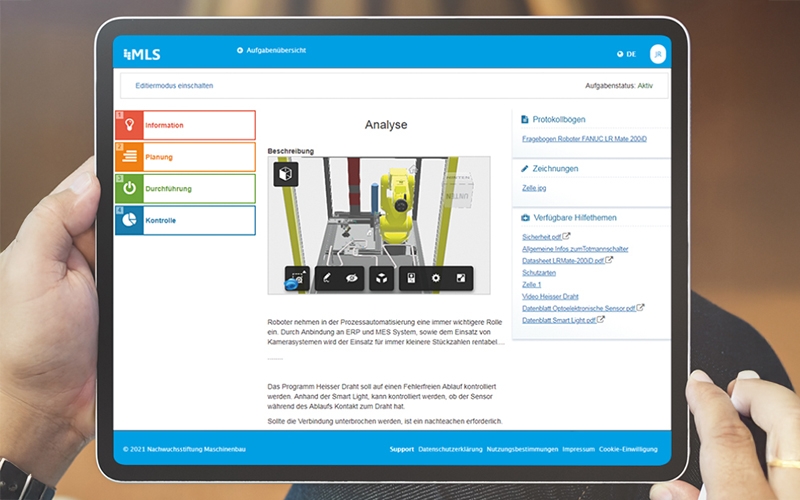Toggle the eye visibility tool in viewer
800x500 pixels.
[x=350, y=278]
